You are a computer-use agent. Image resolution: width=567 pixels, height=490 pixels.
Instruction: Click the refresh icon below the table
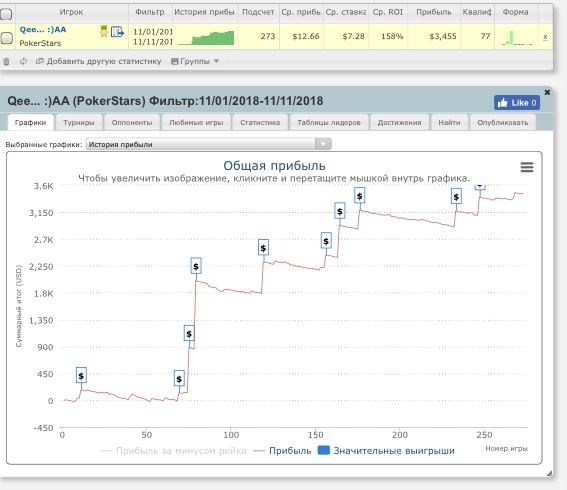(x=24, y=61)
